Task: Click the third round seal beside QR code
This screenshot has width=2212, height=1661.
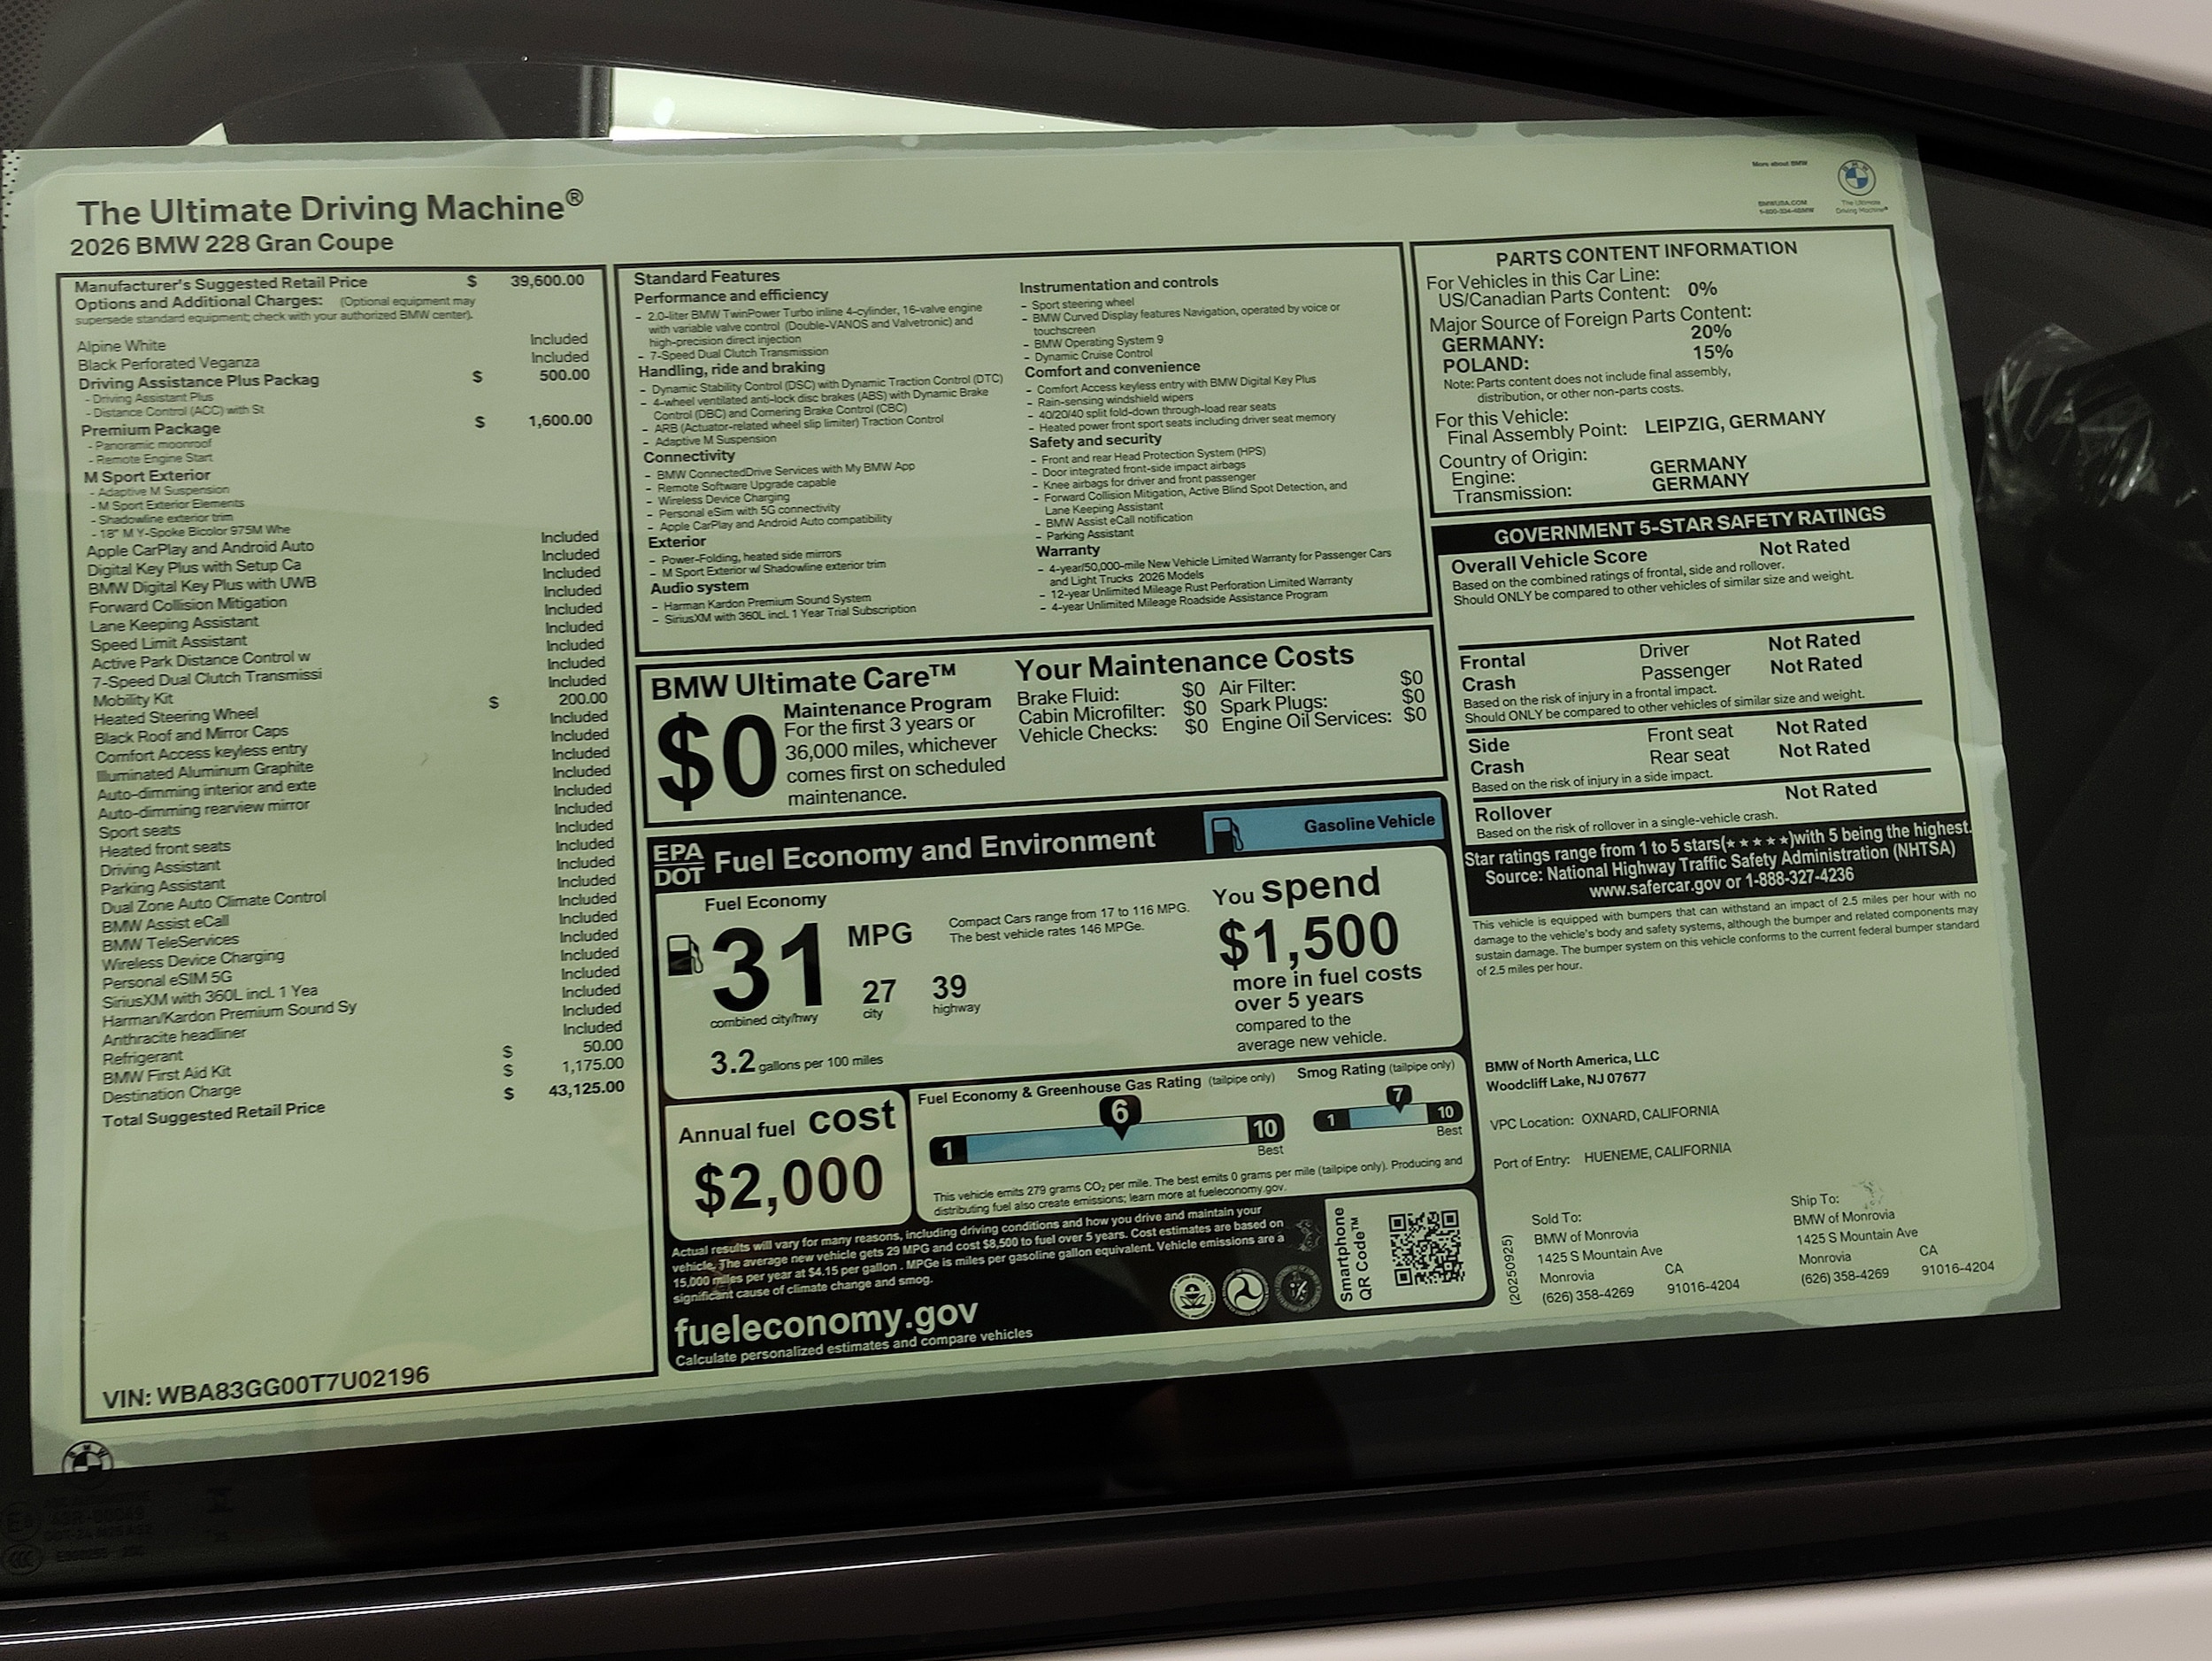Action: click(x=1297, y=1290)
